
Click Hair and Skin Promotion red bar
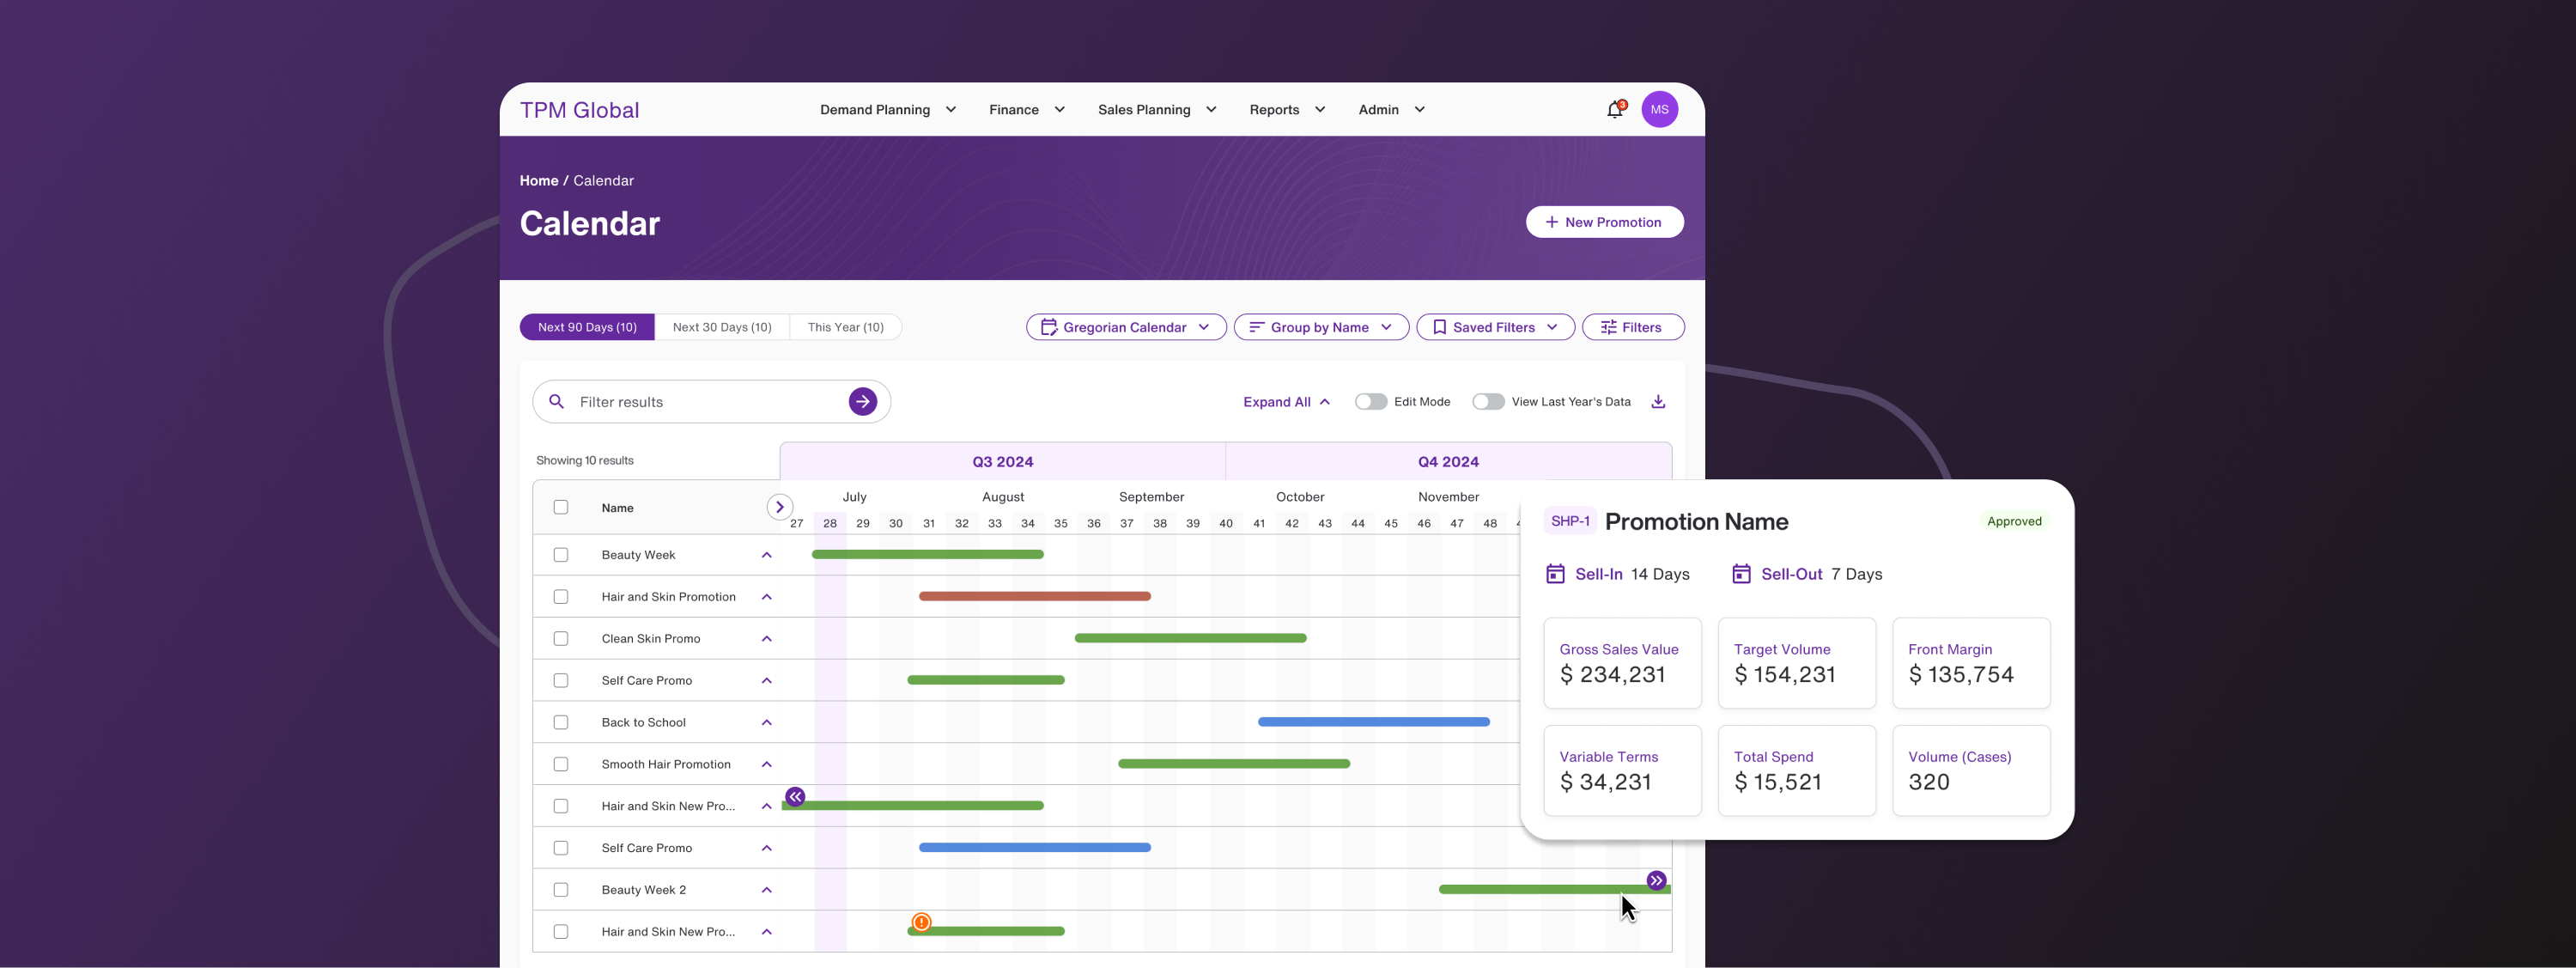point(1035,596)
